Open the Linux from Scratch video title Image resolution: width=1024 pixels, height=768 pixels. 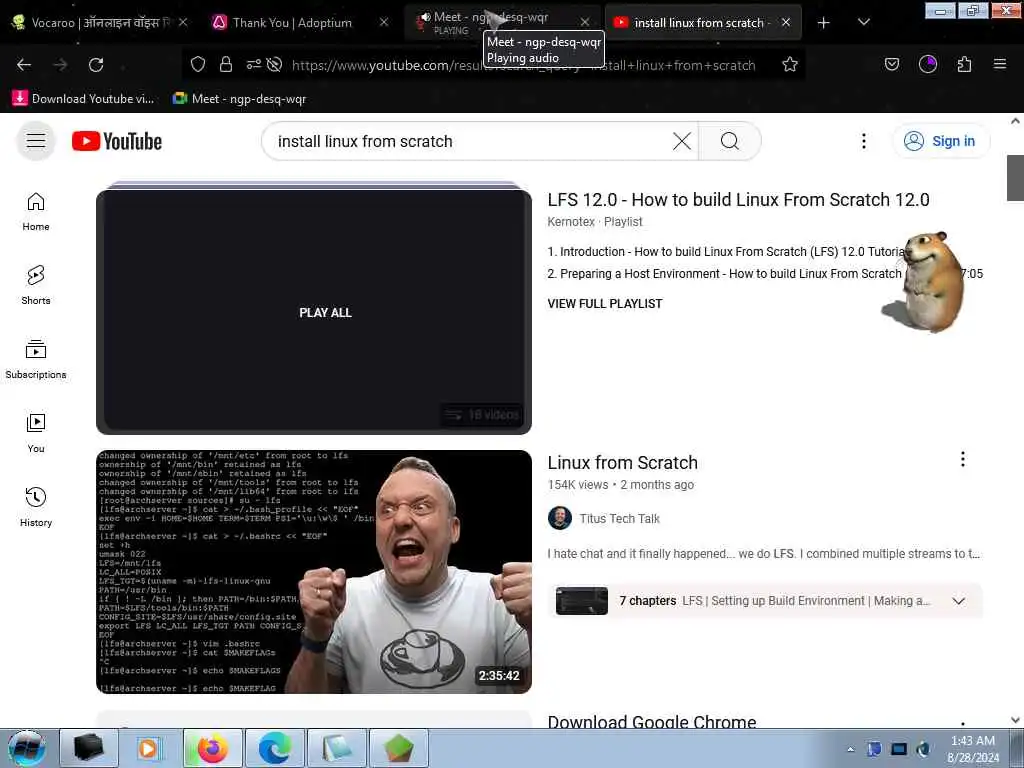pos(622,462)
